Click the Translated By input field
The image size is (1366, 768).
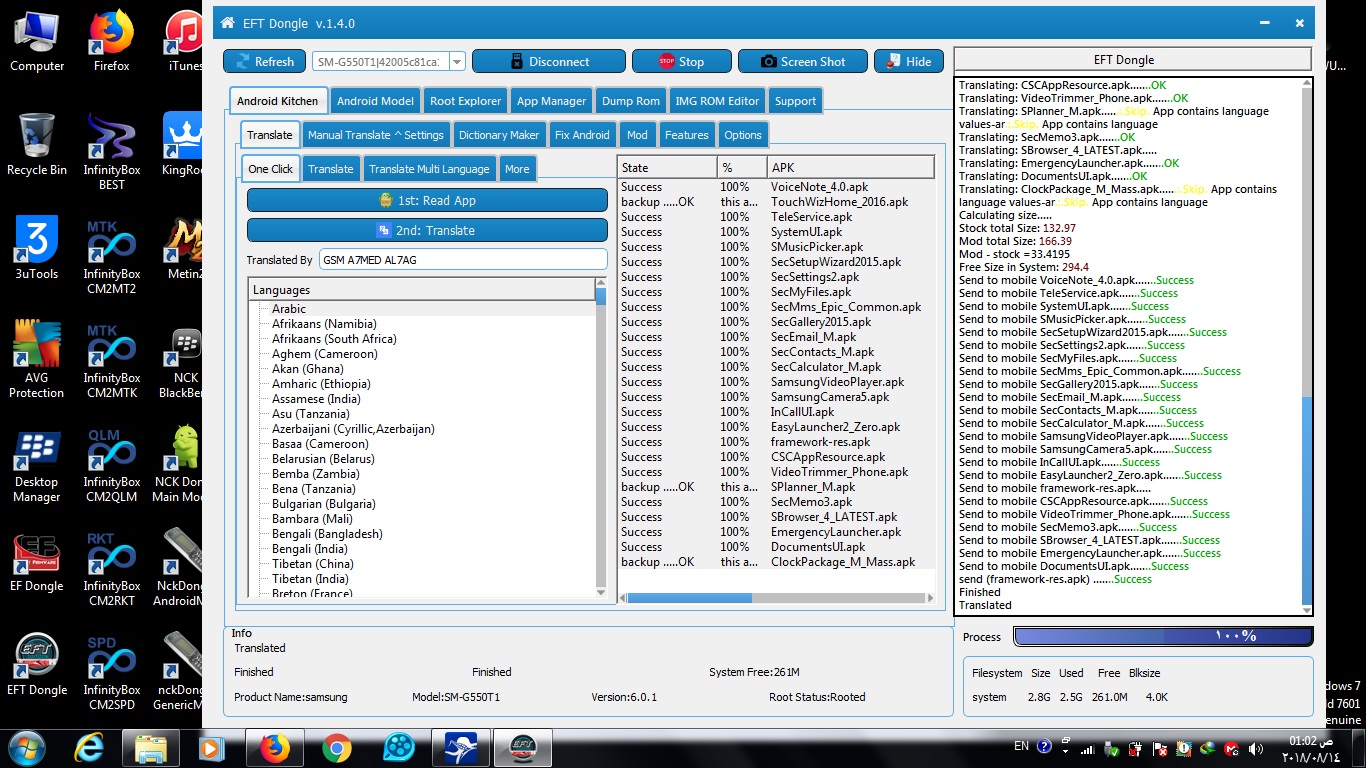(463, 260)
